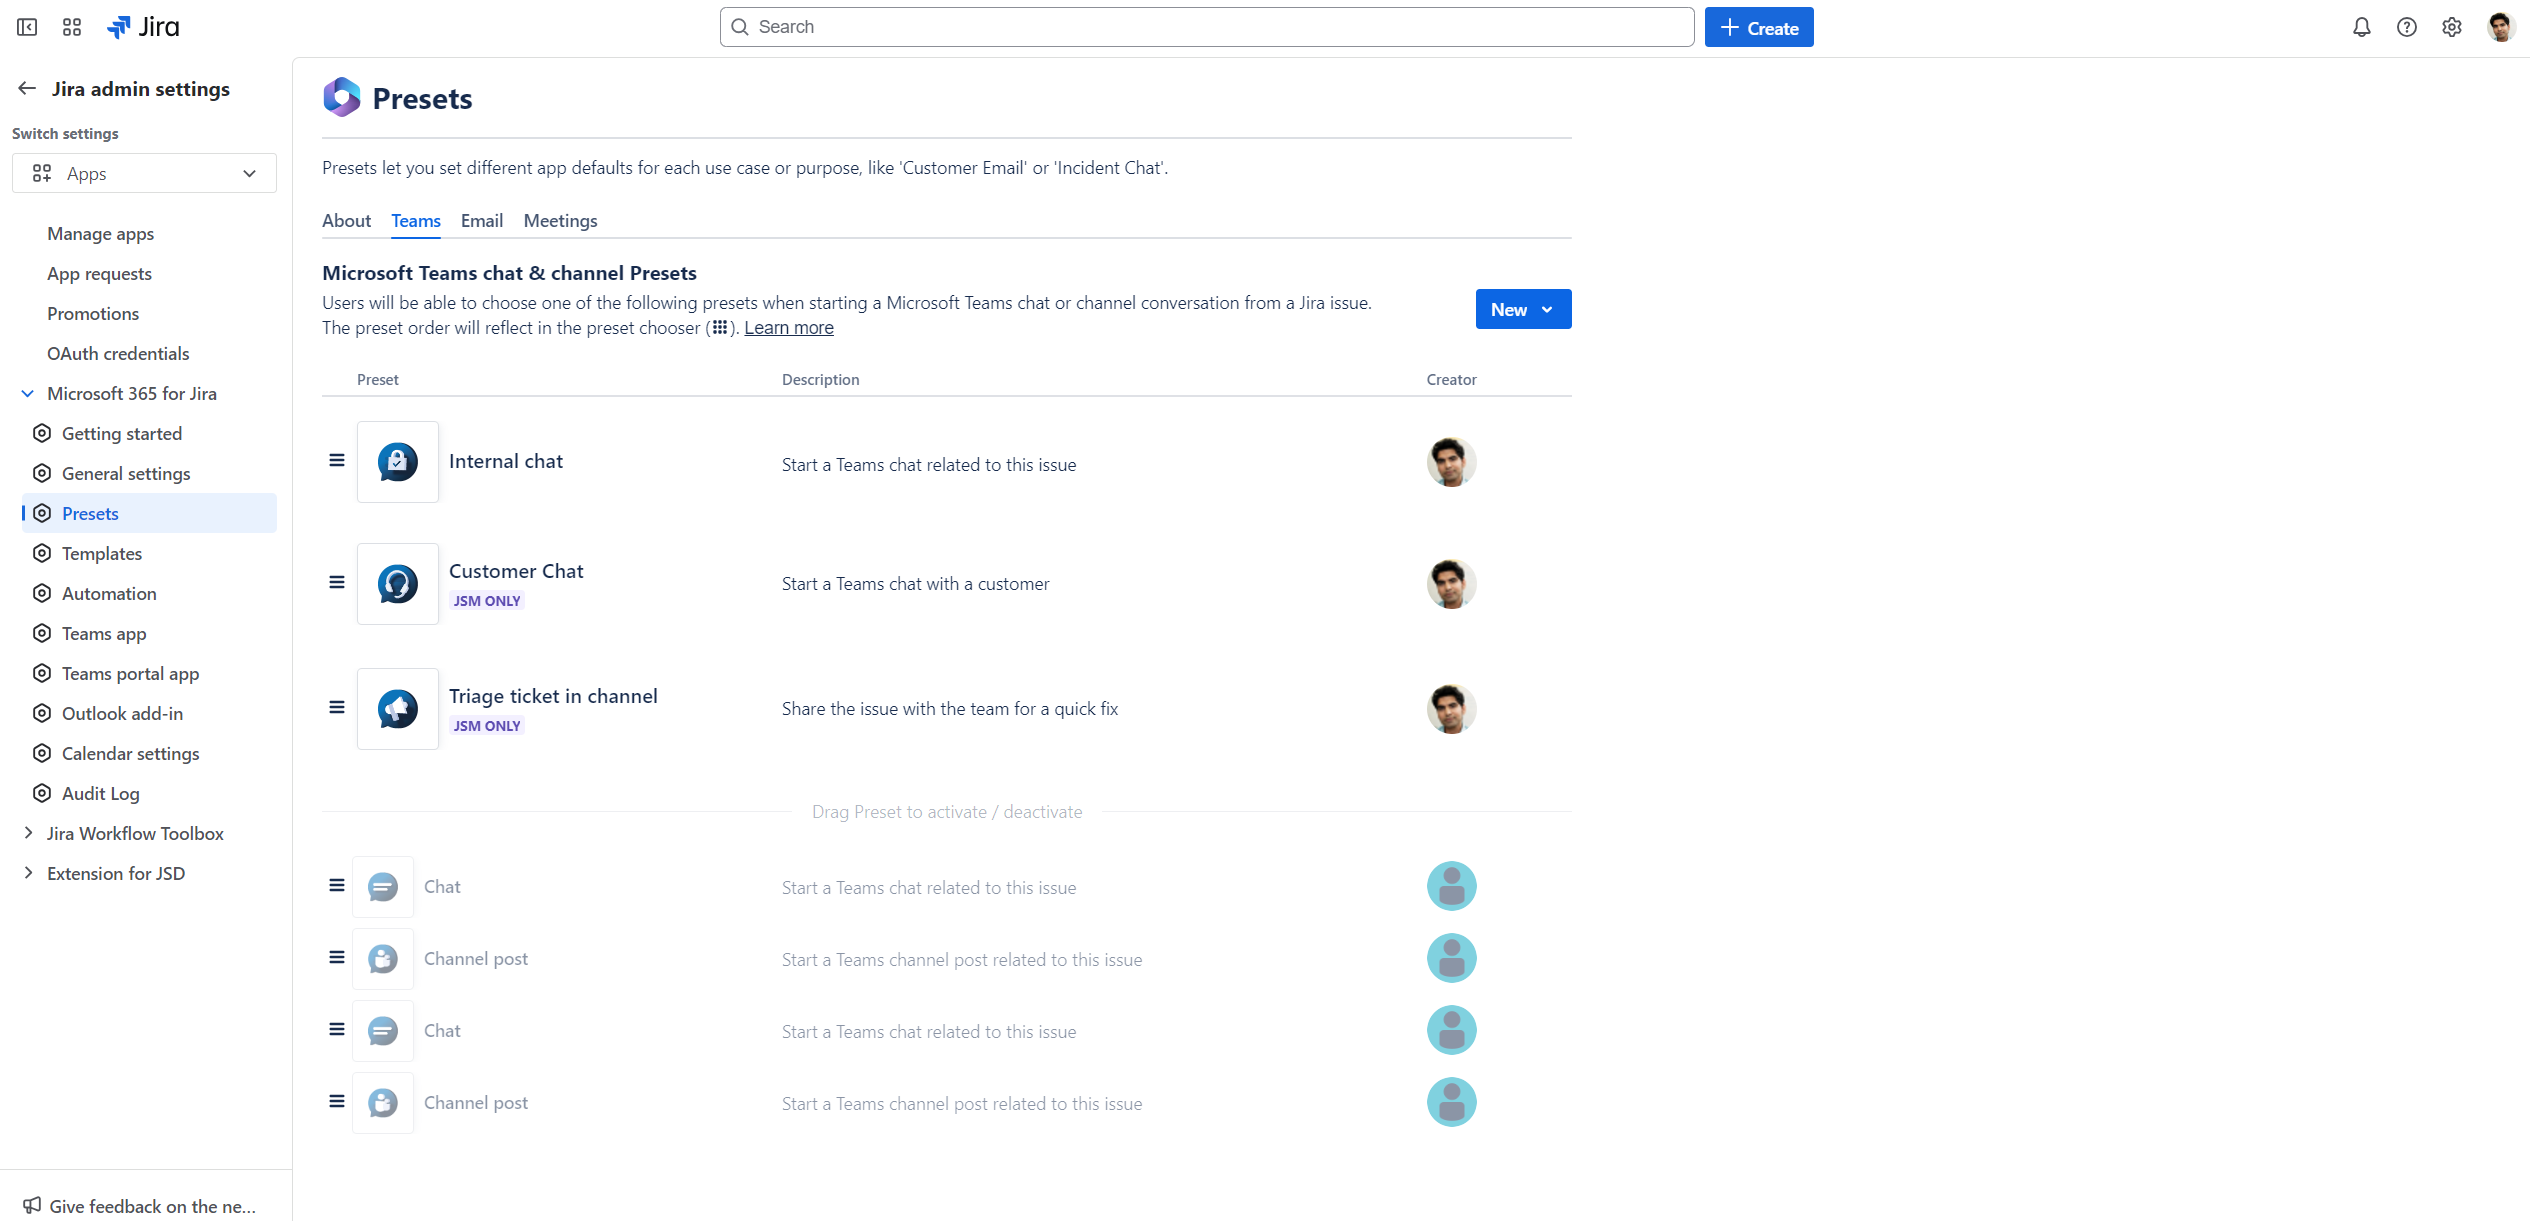The height and width of the screenshot is (1221, 2530).
Task: Click the Customer Chat headset icon
Action: (x=397, y=584)
